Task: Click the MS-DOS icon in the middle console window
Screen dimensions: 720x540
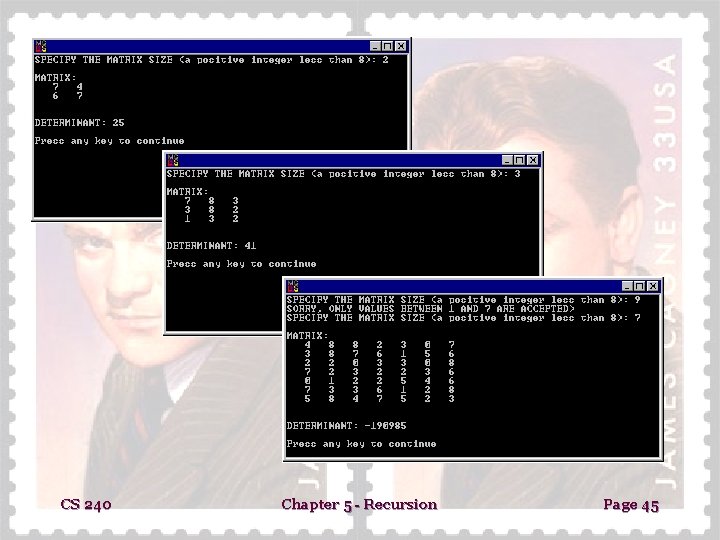Action: coord(173,160)
